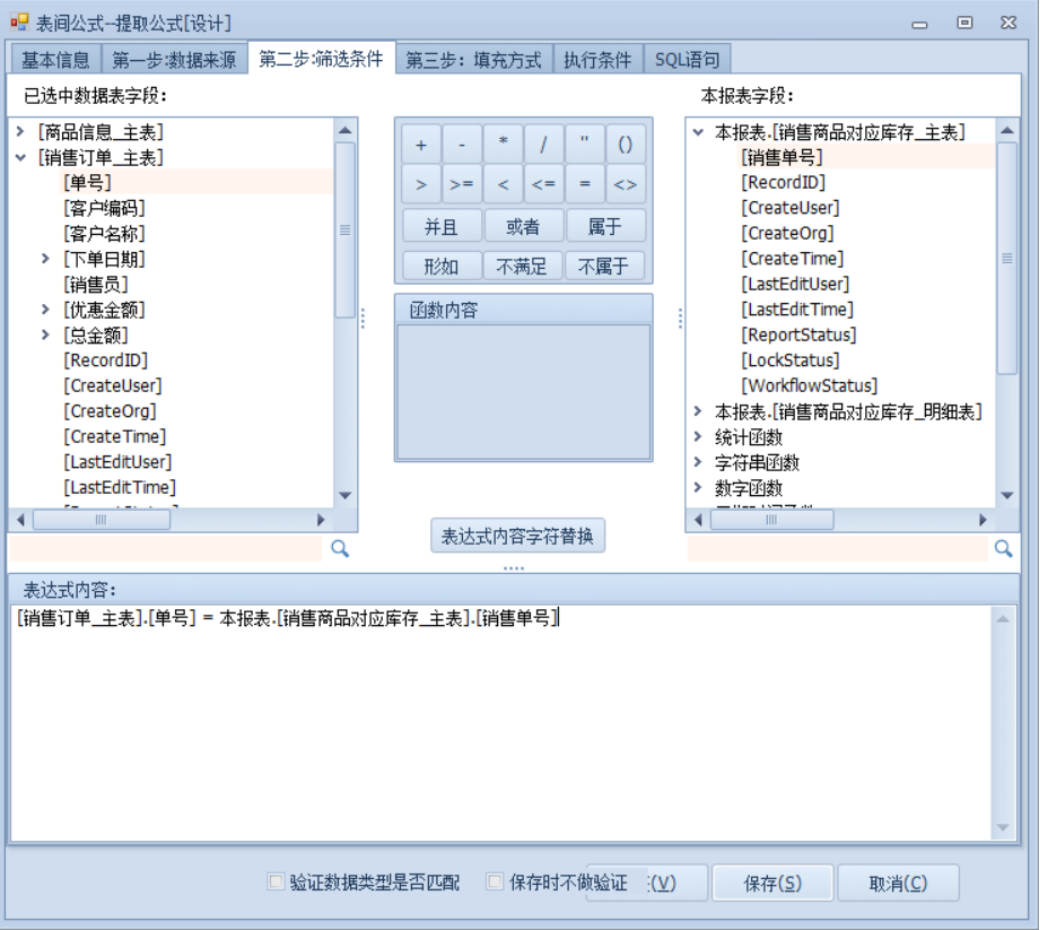Click the search icon under left field list
This screenshot has width=1040, height=930.
[340, 548]
